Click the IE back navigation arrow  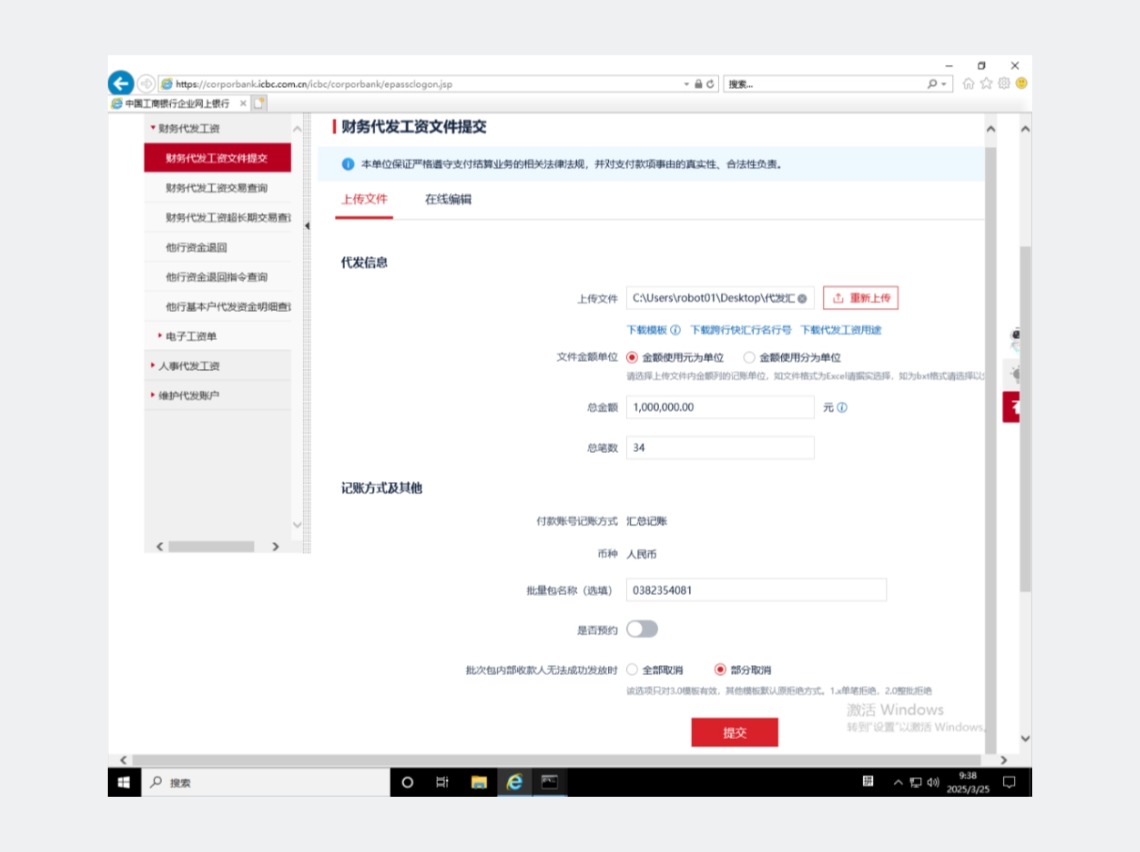click(x=120, y=83)
